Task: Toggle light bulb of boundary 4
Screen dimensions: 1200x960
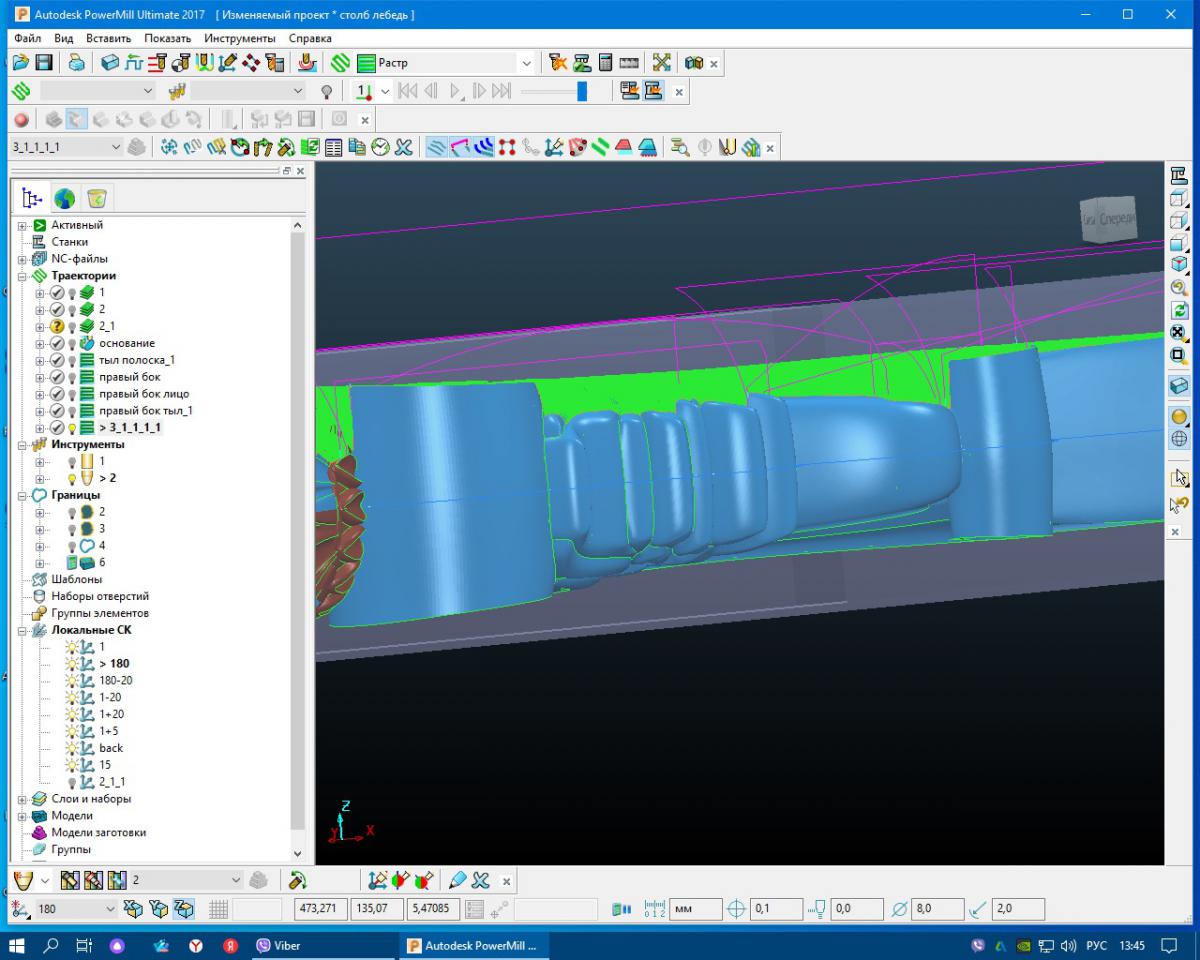Action: pyautogui.click(x=72, y=546)
